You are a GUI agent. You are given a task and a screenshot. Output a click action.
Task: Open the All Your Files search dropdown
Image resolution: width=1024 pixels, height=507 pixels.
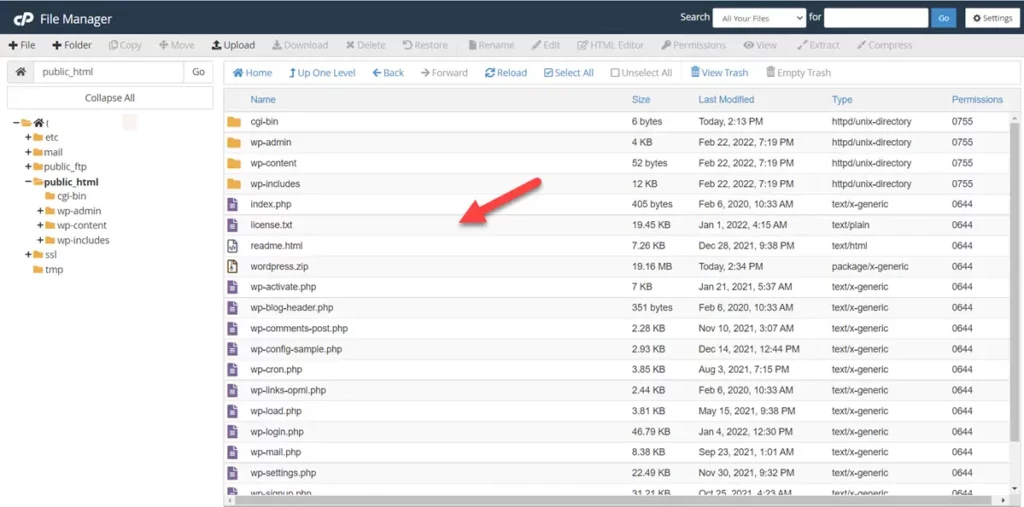759,18
